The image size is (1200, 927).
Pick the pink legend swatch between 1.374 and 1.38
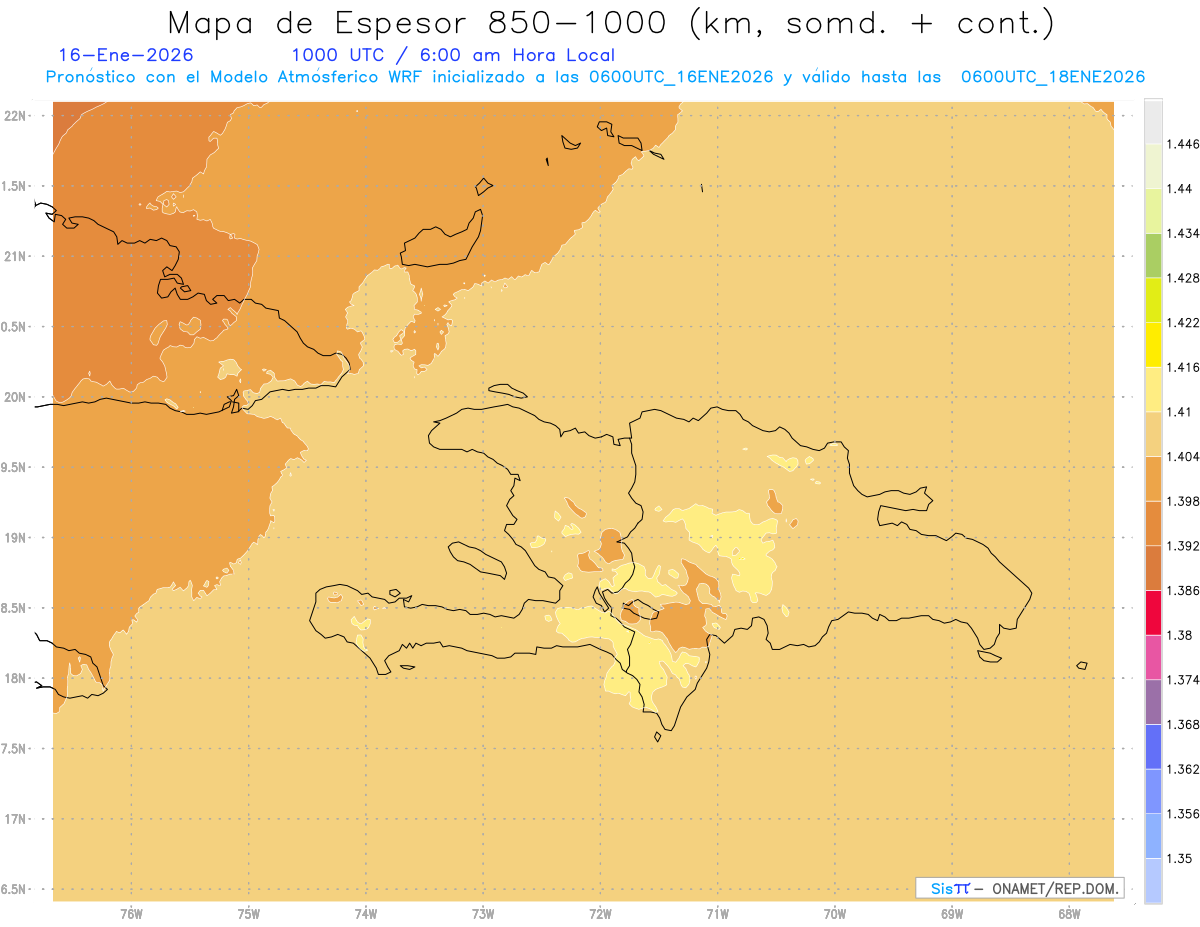[1153, 657]
